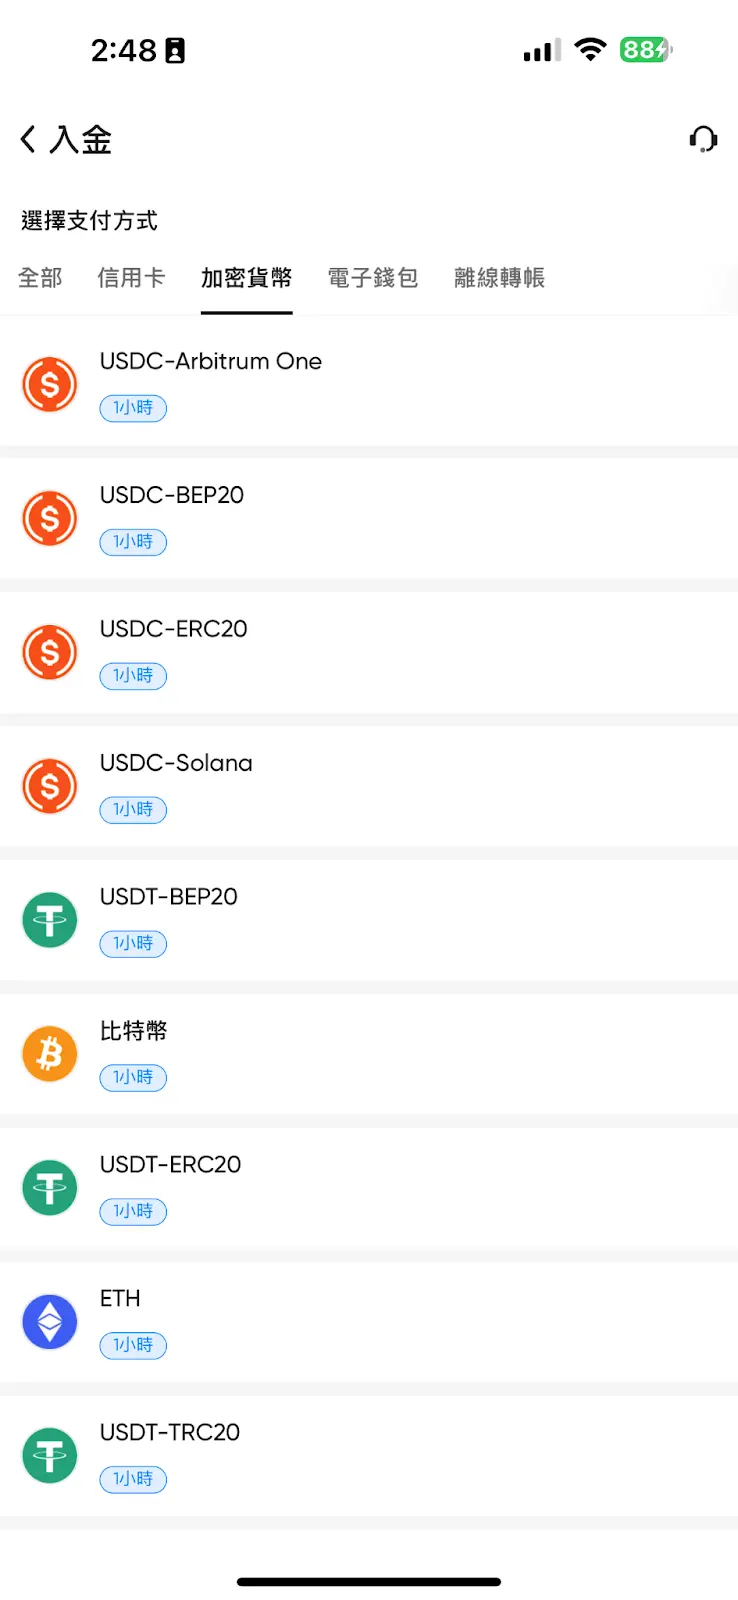The width and height of the screenshot is (738, 1600).
Task: Switch to the 信用卡 tab
Action: [x=131, y=278]
